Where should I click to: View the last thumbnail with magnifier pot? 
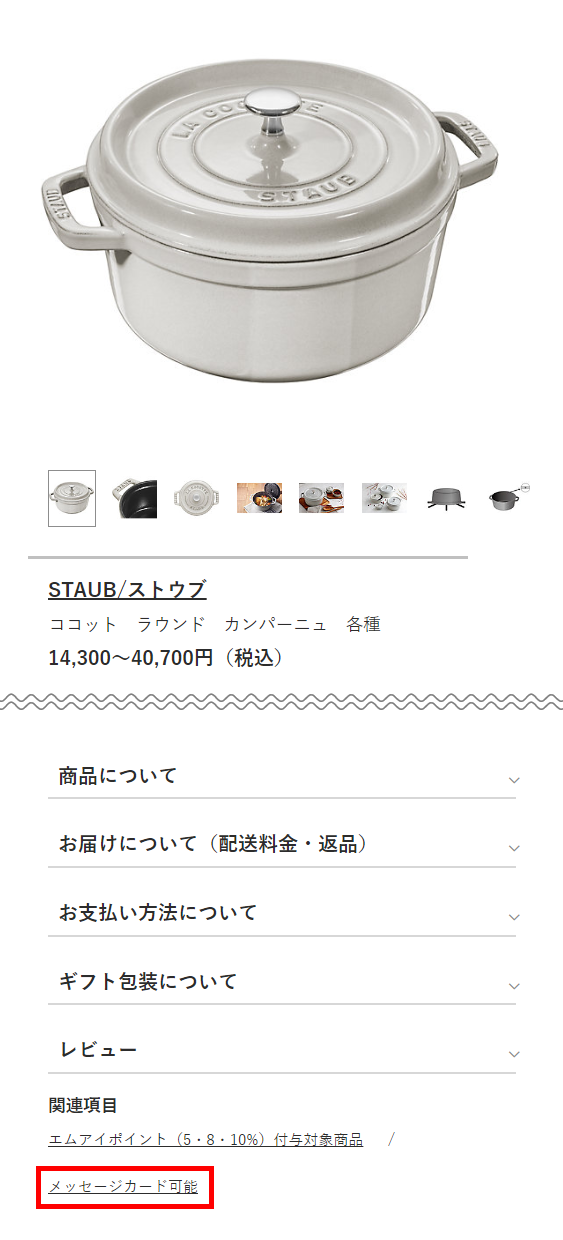tap(509, 498)
